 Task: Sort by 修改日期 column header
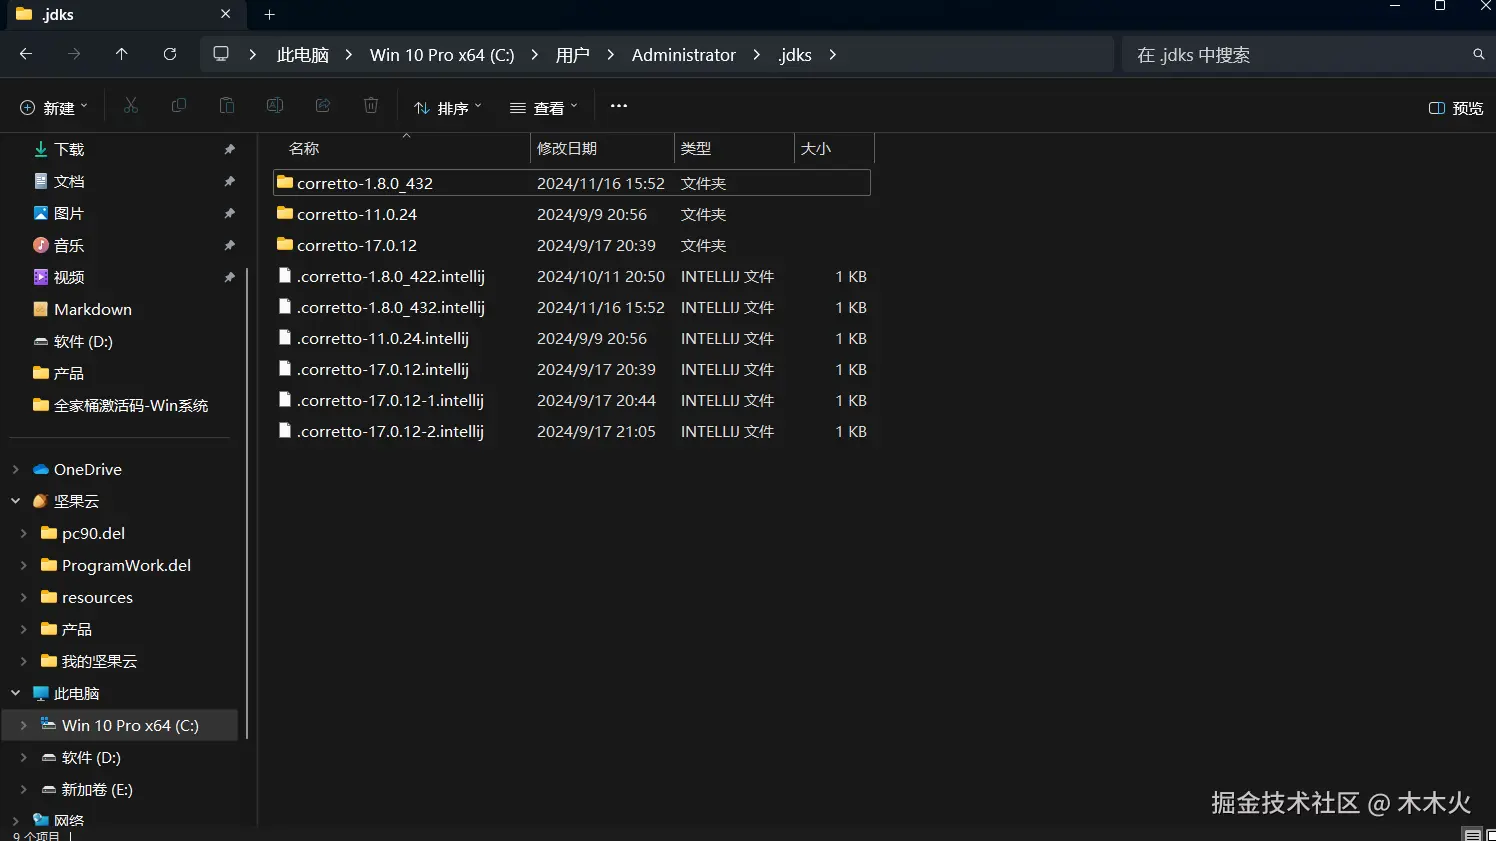[x=603, y=148]
